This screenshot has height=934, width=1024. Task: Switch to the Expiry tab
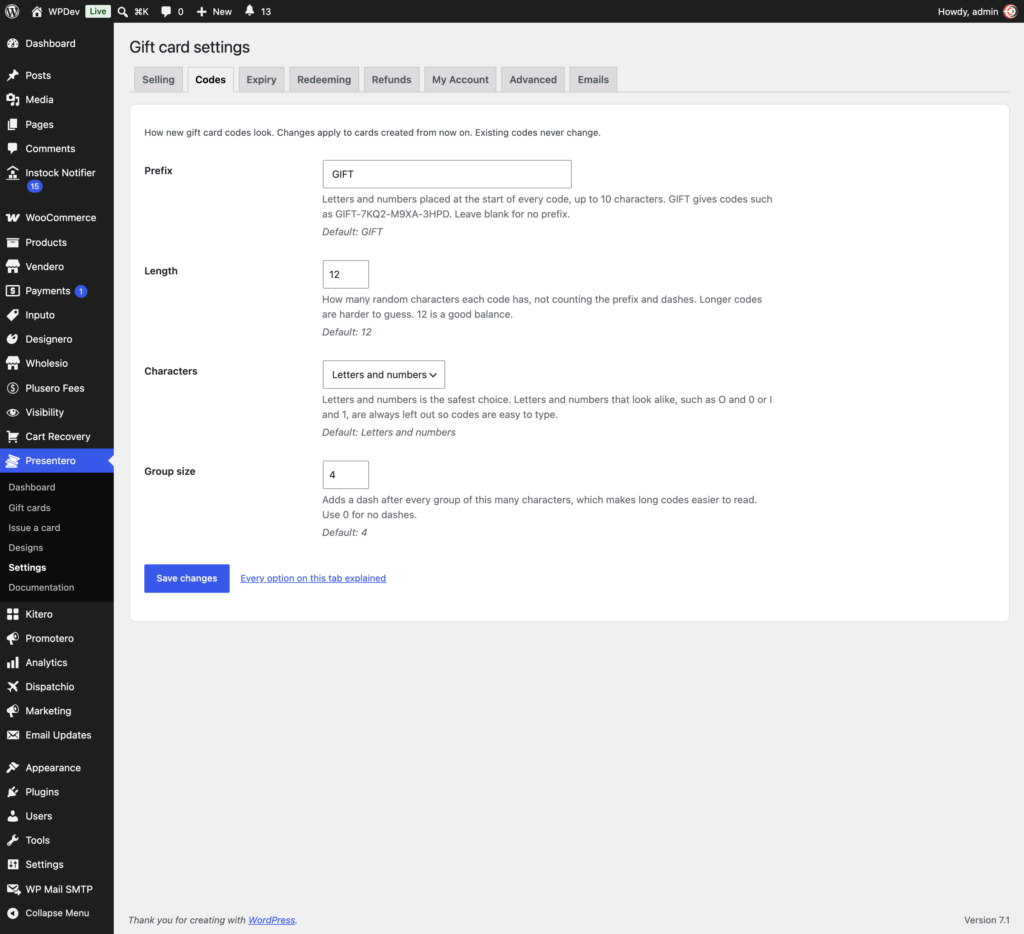[261, 80]
